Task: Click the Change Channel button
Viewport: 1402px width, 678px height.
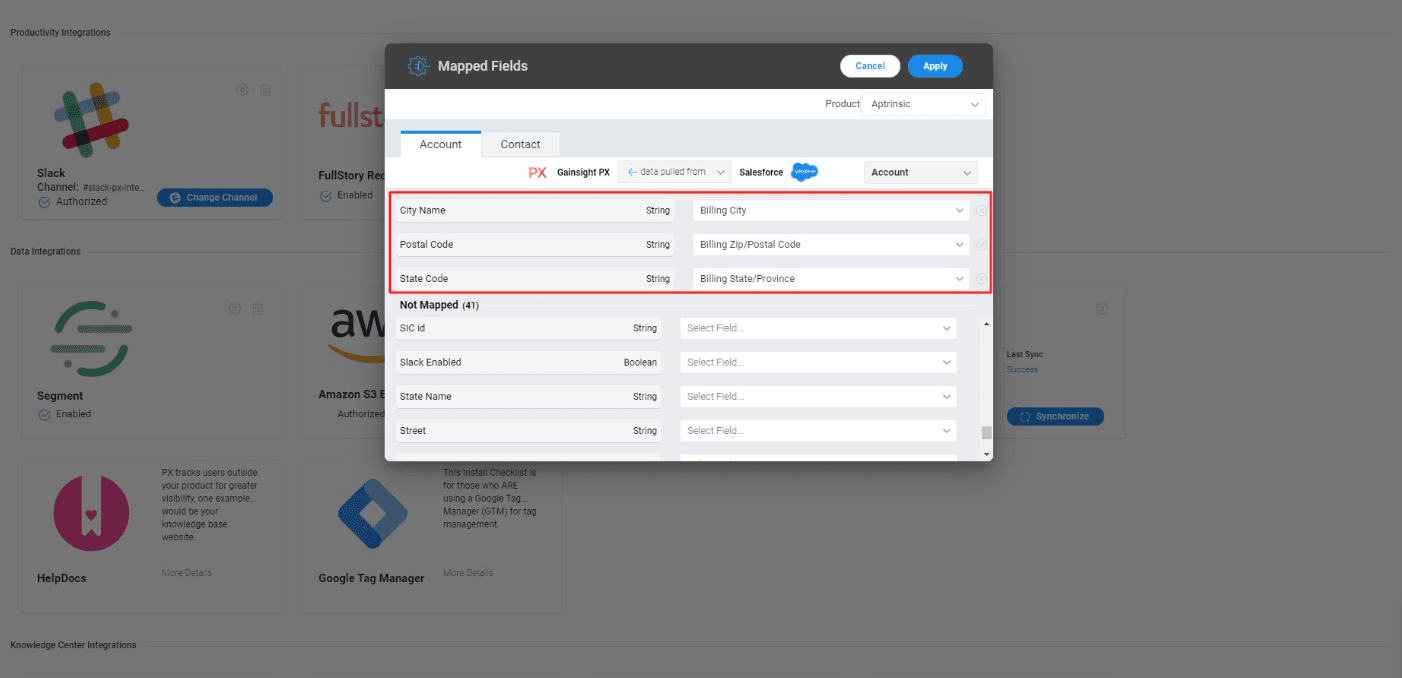Action: (x=215, y=198)
